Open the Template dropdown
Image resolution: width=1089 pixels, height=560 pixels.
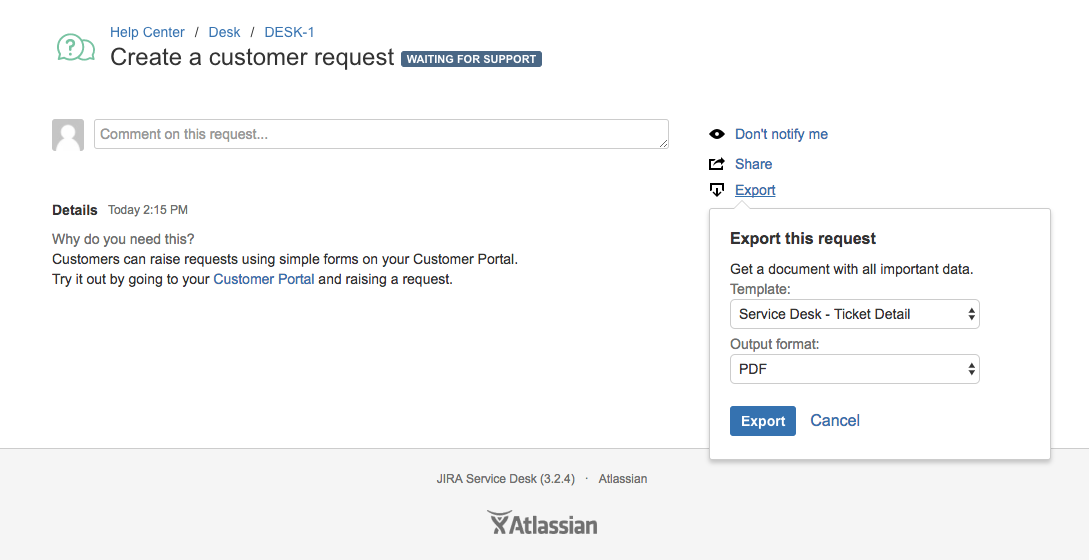(x=854, y=314)
